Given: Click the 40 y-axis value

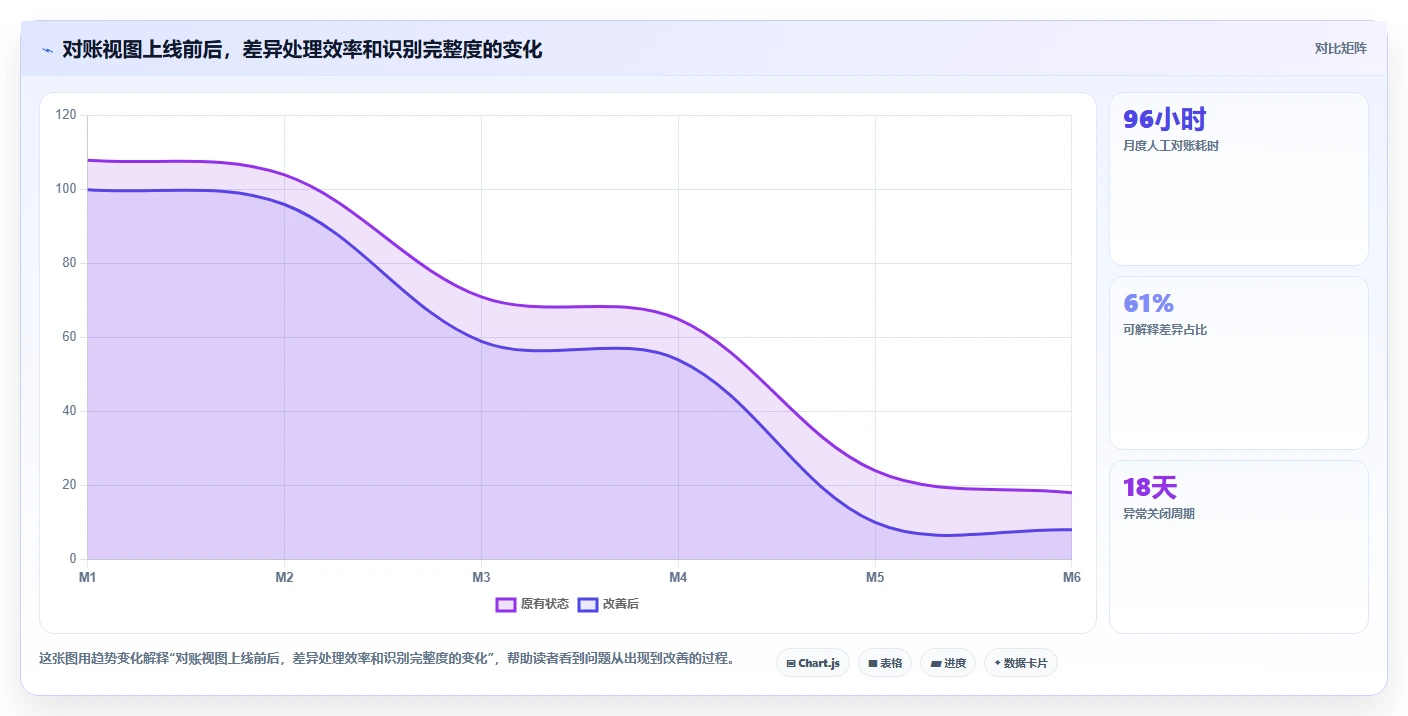Looking at the screenshot, I should (x=69, y=411).
